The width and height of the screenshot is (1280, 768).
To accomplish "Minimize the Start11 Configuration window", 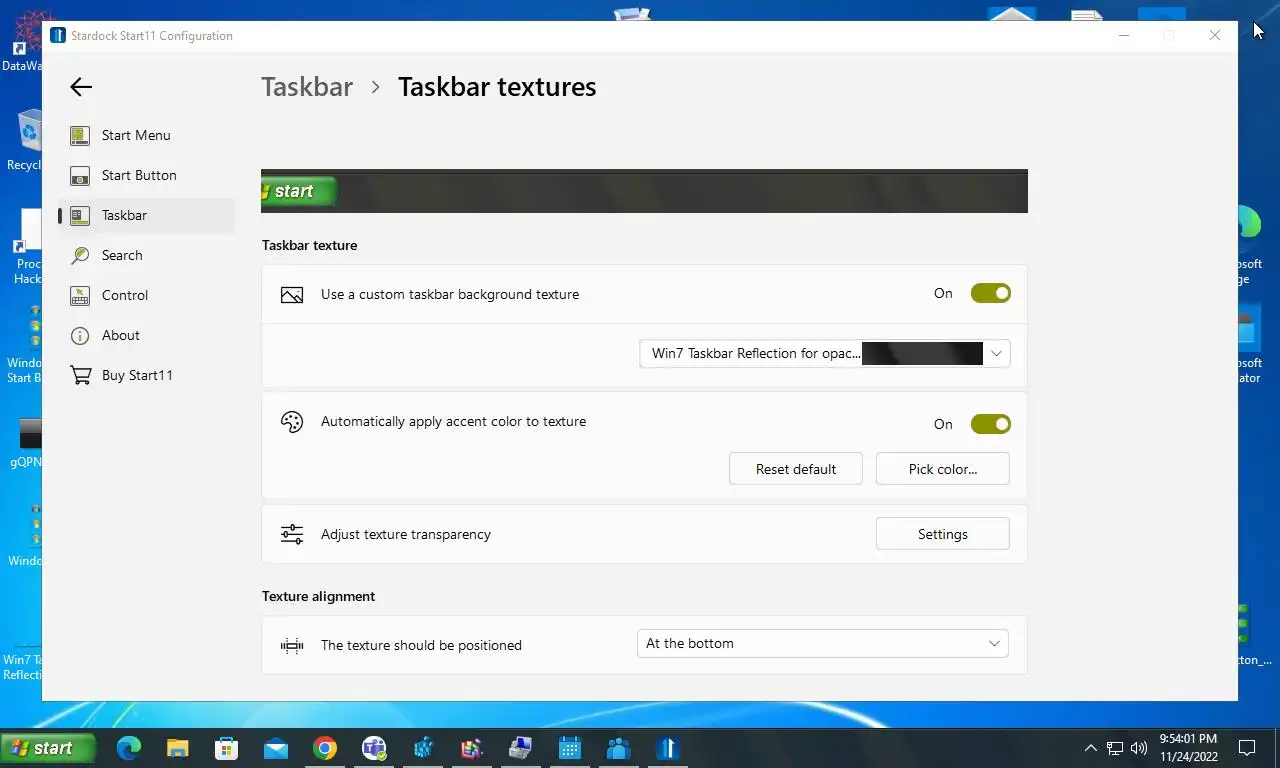I will 1124,35.
